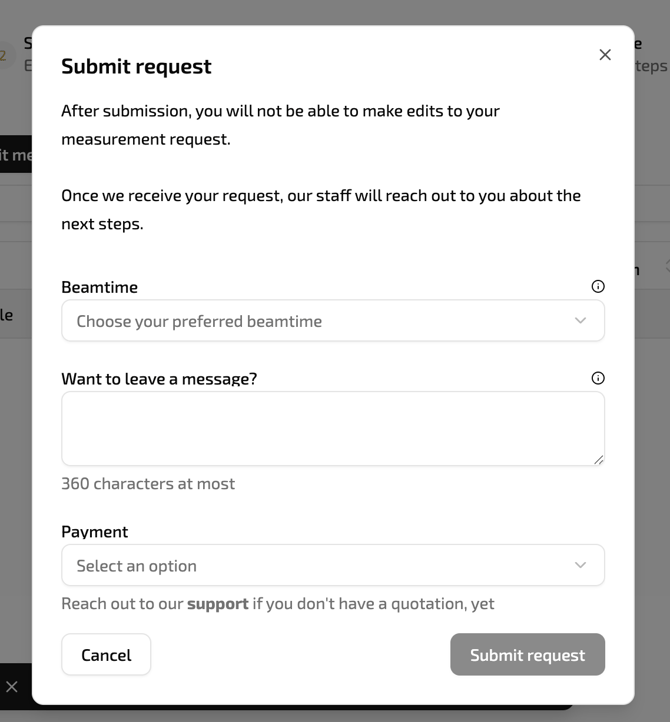The width and height of the screenshot is (670, 722).
Task: Close the Submit request dialog
Action: pos(605,55)
